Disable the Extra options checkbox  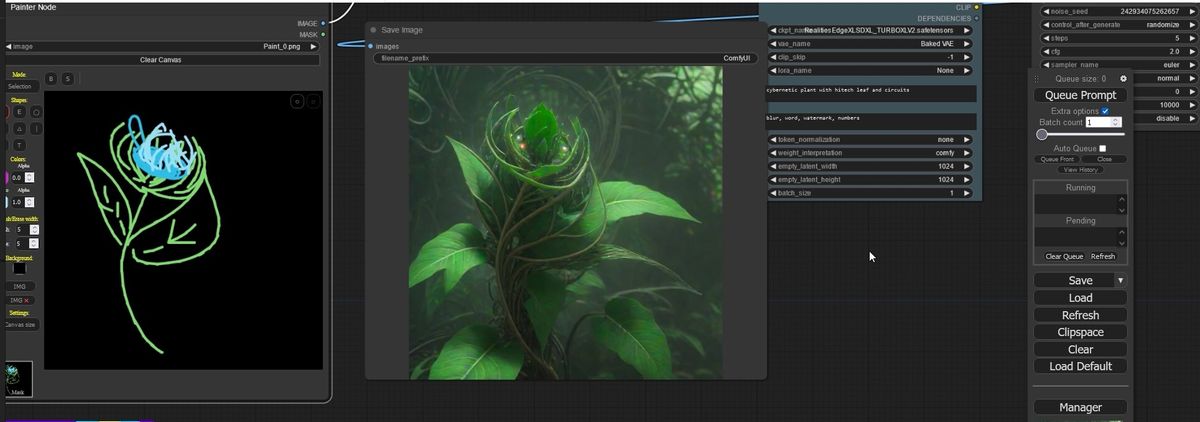[x=1105, y=111]
